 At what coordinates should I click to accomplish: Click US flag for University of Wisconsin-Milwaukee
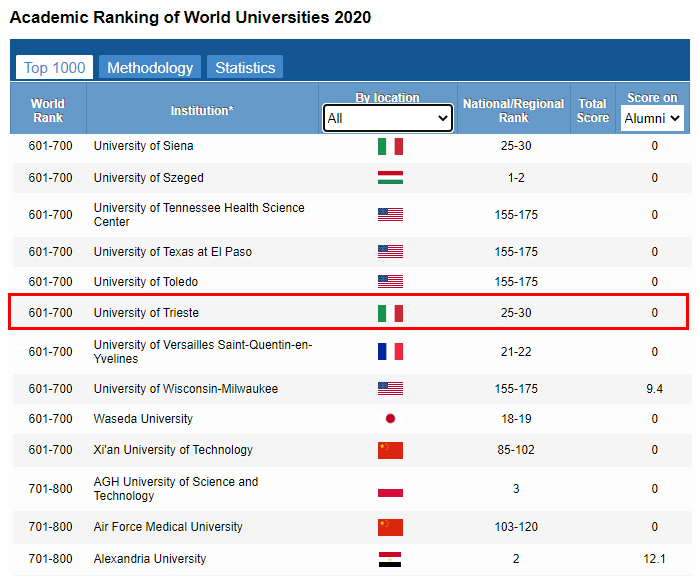[x=390, y=388]
